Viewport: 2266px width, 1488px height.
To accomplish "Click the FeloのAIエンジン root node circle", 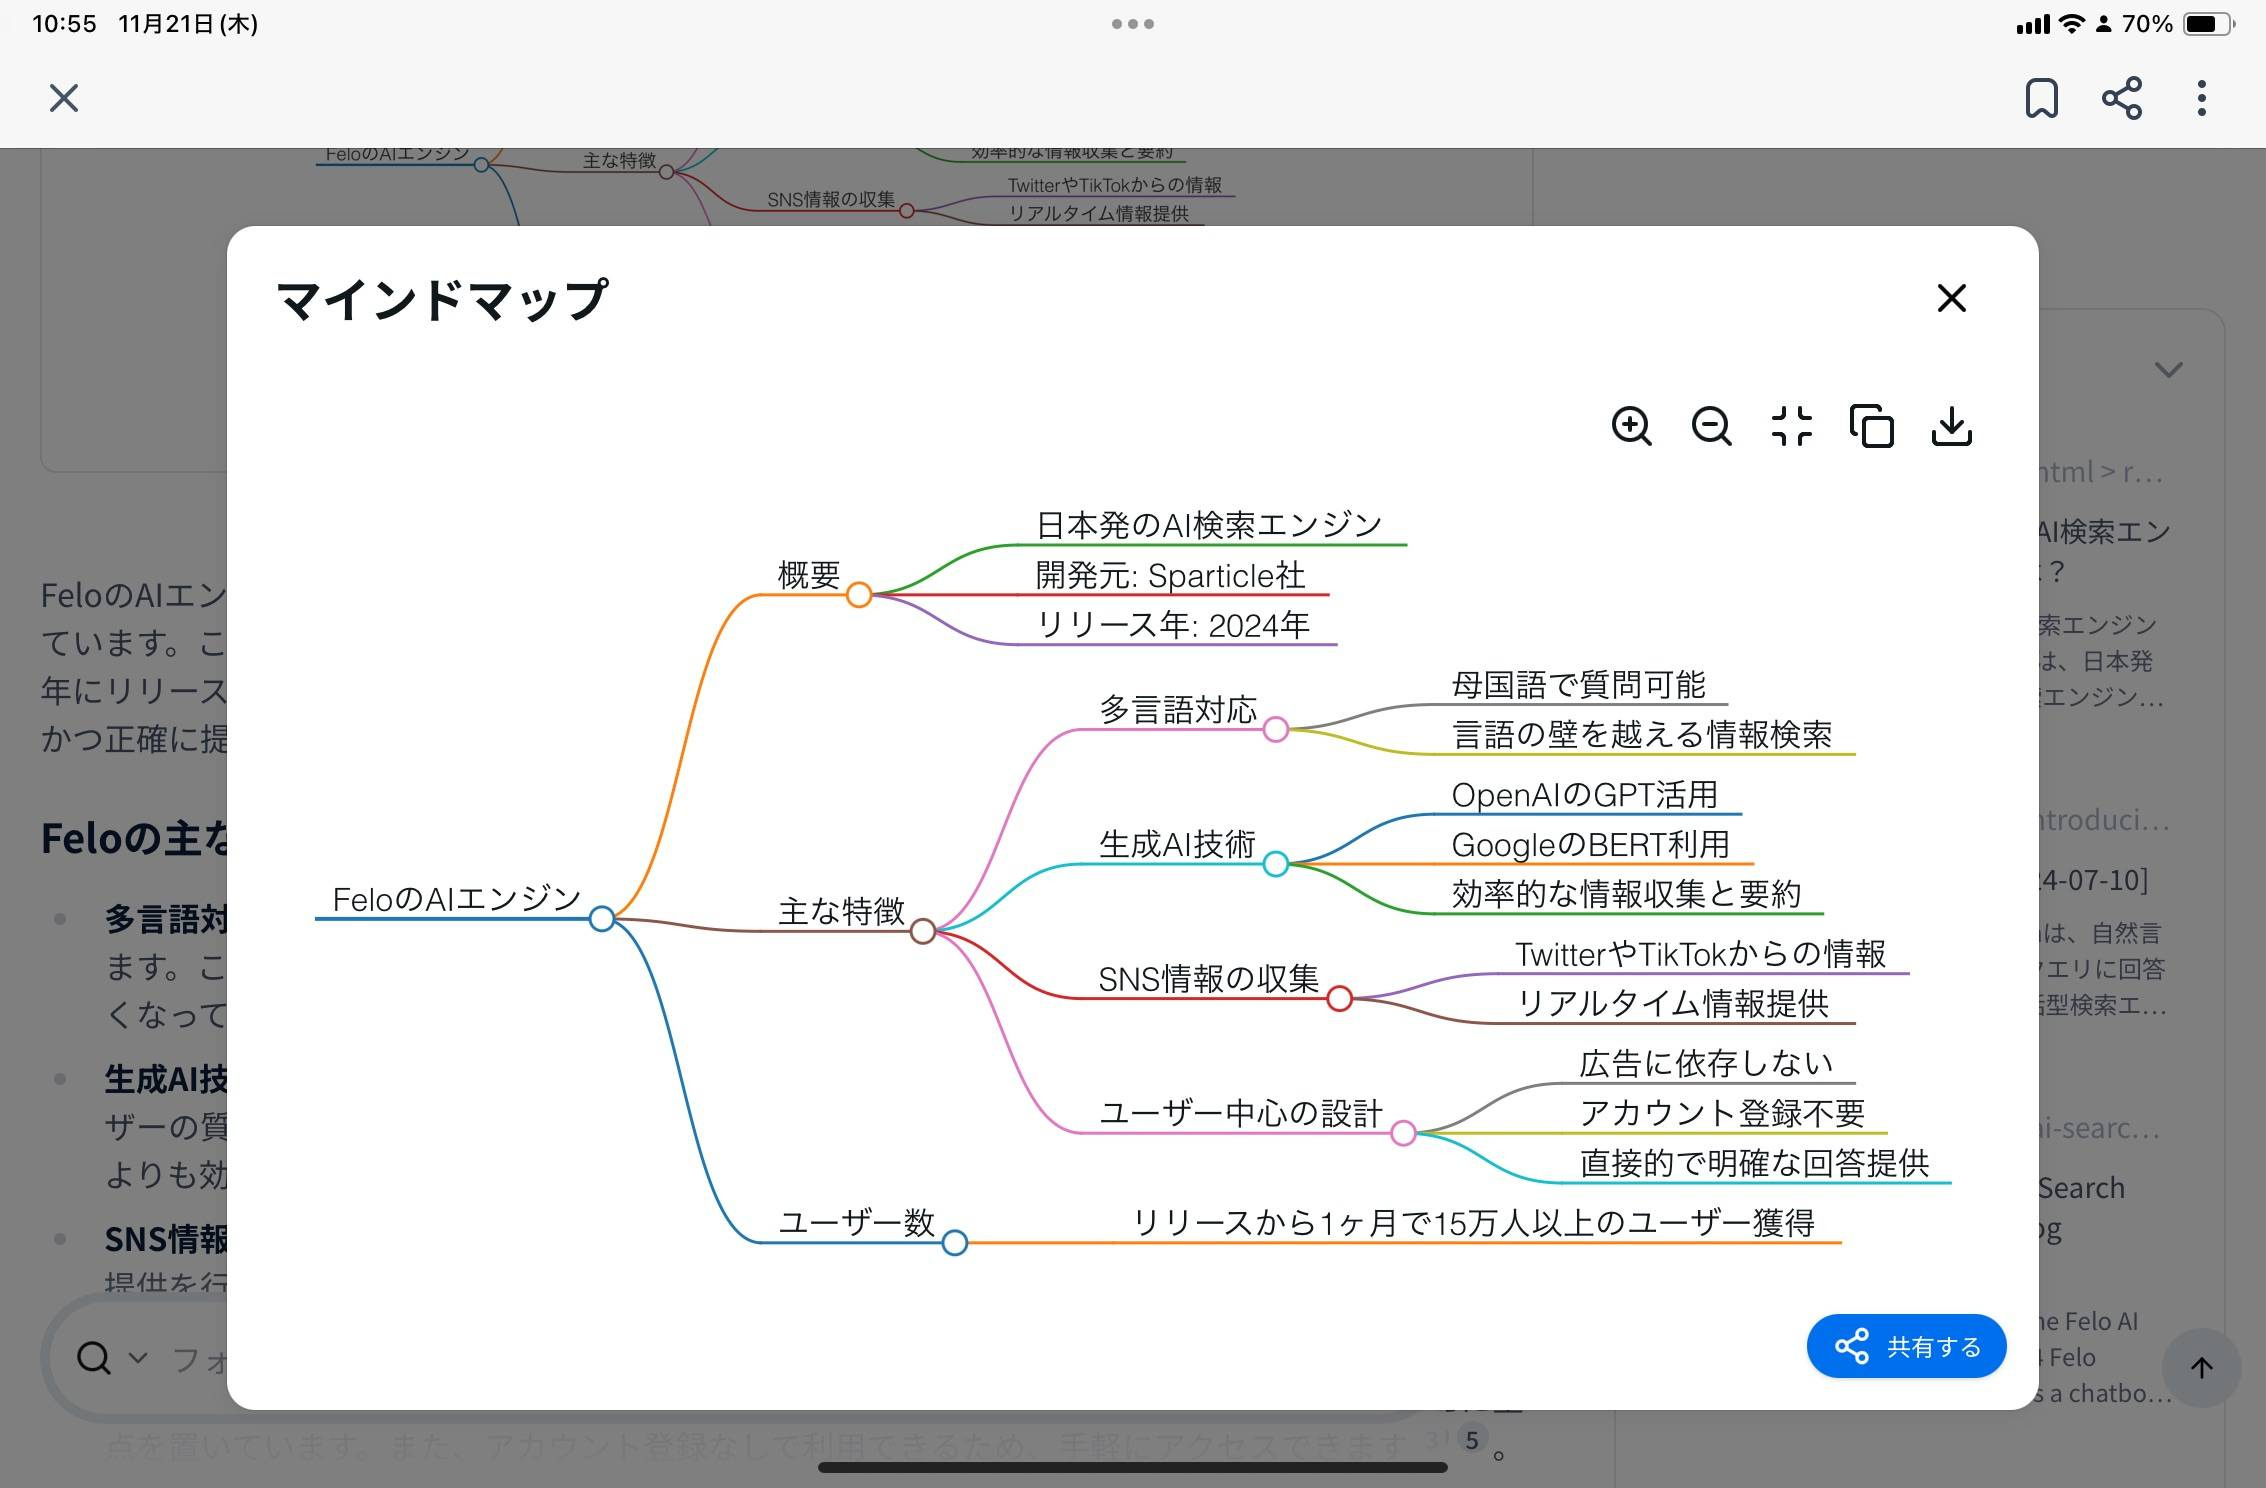I will [x=601, y=918].
